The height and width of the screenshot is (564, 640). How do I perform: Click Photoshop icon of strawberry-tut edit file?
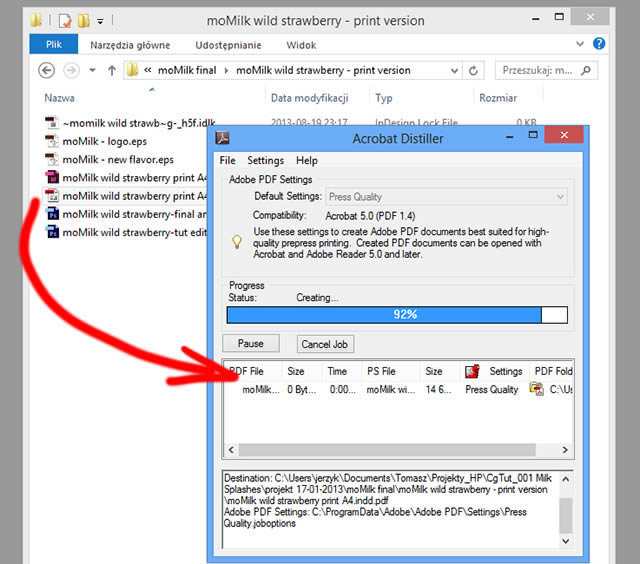point(52,232)
